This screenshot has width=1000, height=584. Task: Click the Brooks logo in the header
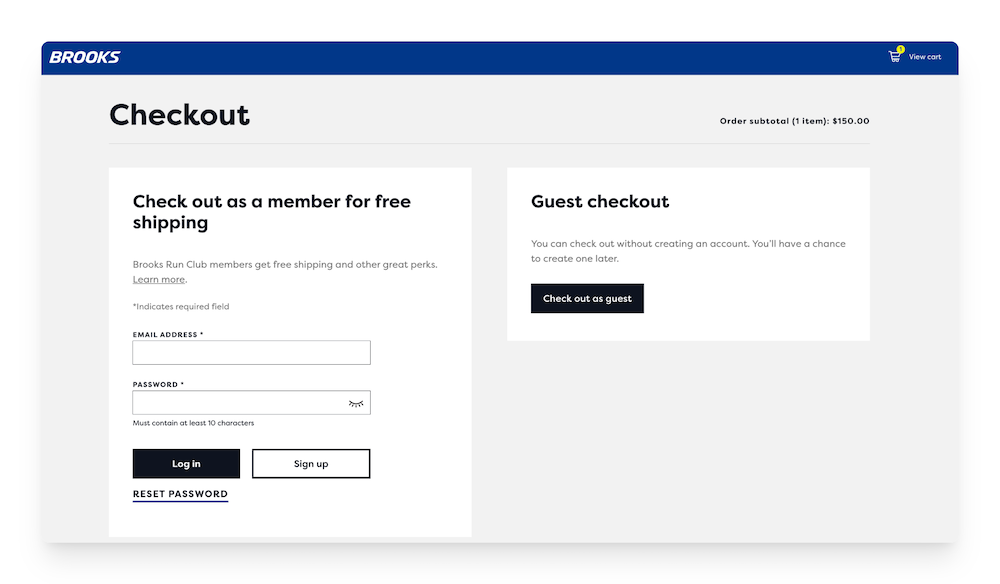pyautogui.click(x=84, y=57)
